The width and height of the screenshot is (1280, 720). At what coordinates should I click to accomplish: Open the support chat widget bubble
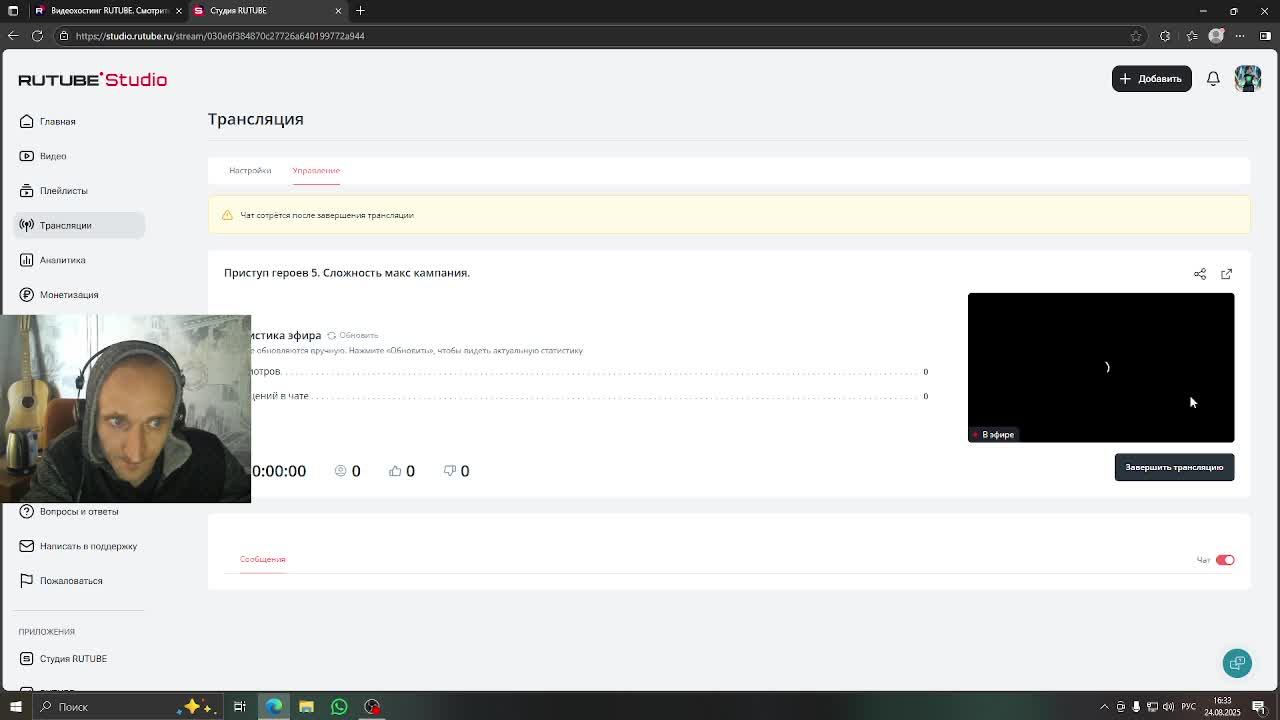click(1237, 663)
